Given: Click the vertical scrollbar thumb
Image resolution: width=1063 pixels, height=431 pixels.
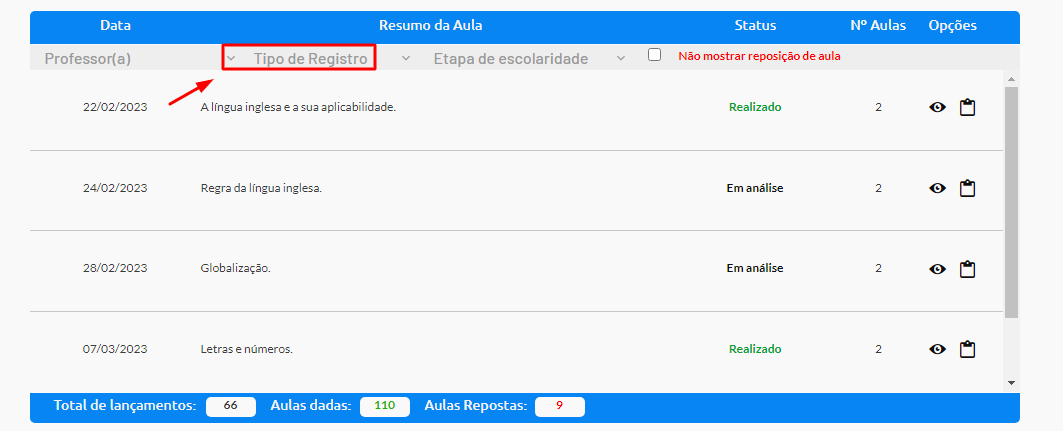Looking at the screenshot, I should point(1011,202).
